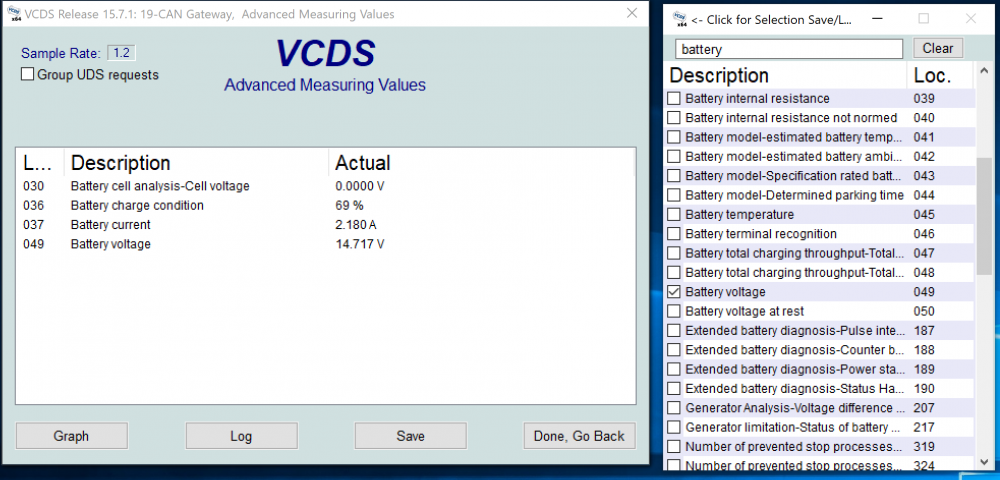
Task: Check Extended battery diagnosis-Counter item 188
Action: point(674,350)
